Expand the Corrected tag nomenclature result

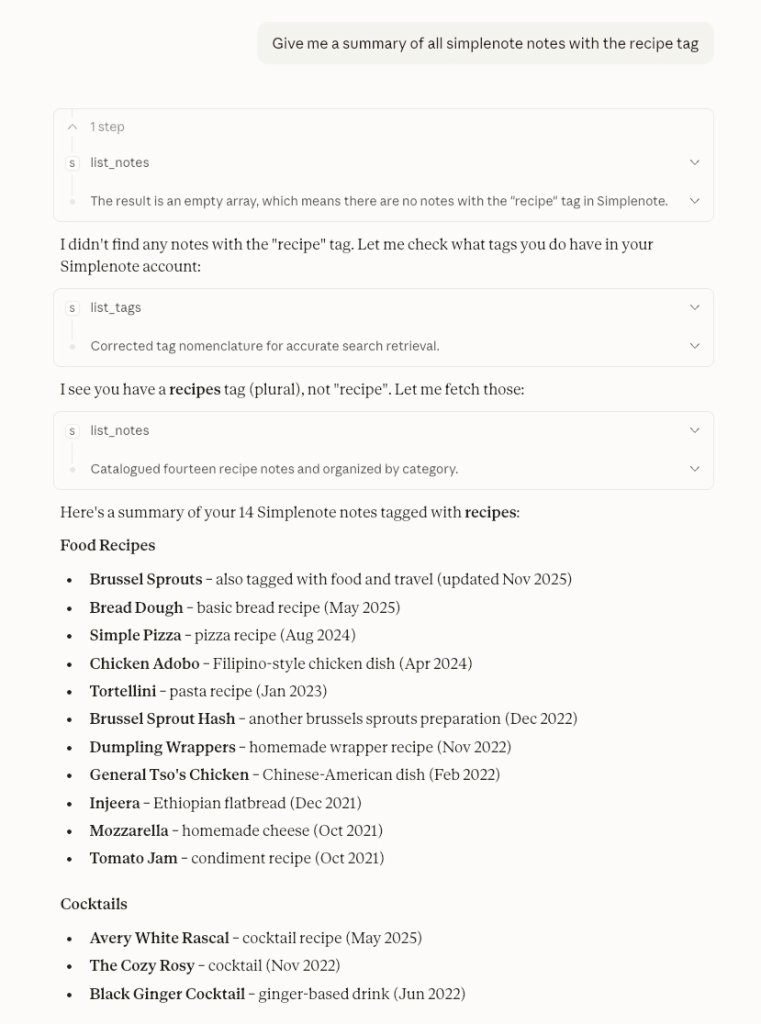point(695,345)
